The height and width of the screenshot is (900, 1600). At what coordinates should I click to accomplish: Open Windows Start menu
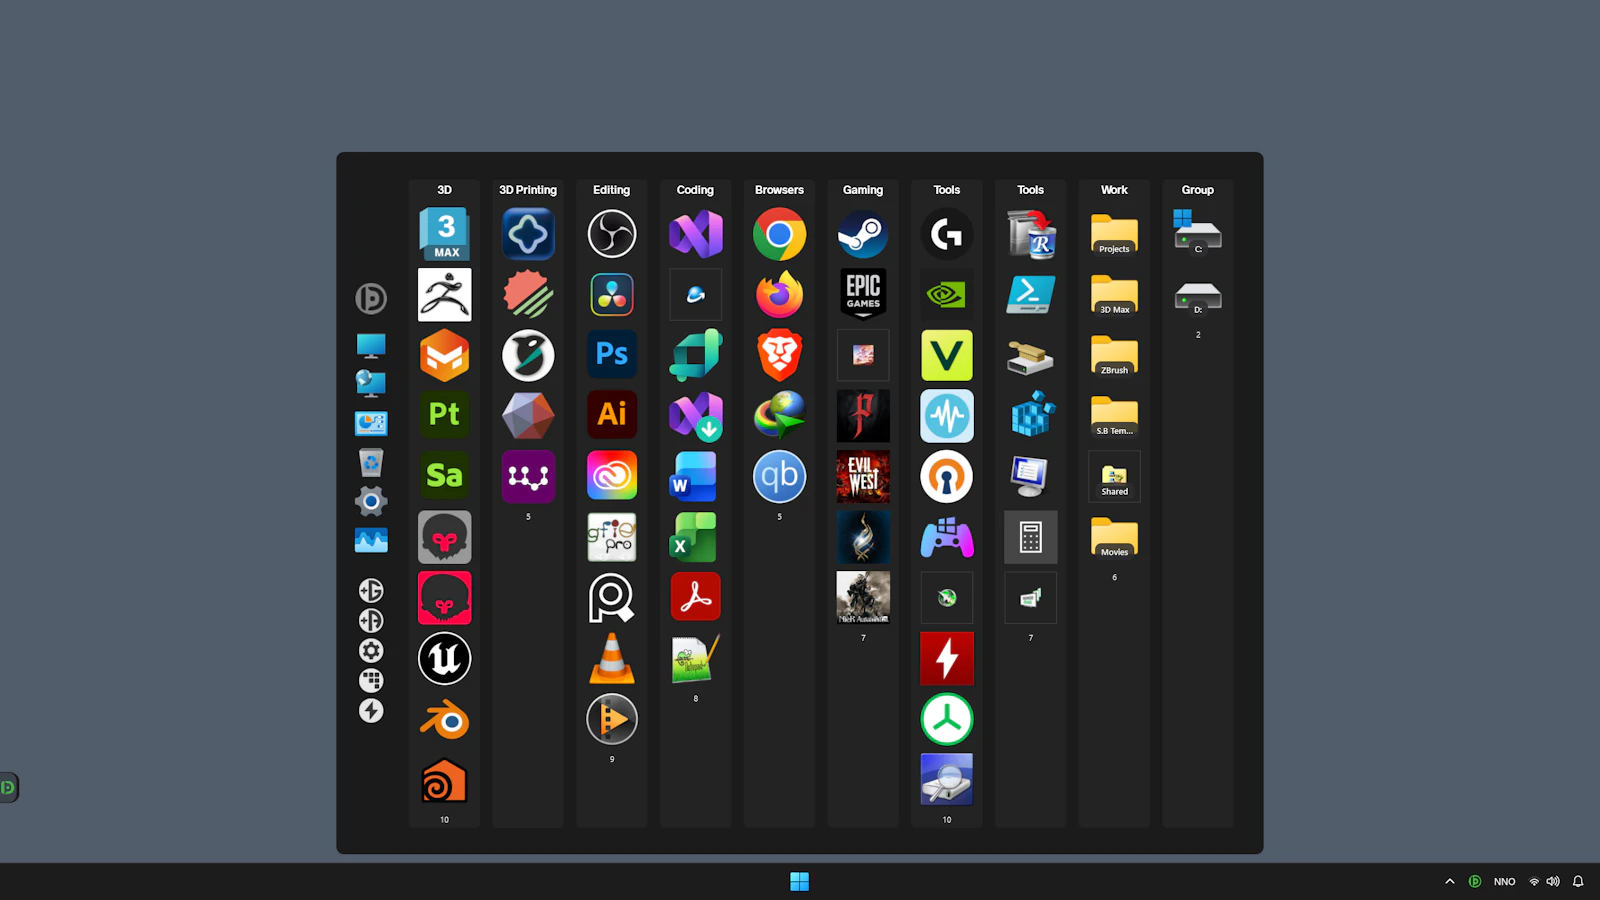800,881
